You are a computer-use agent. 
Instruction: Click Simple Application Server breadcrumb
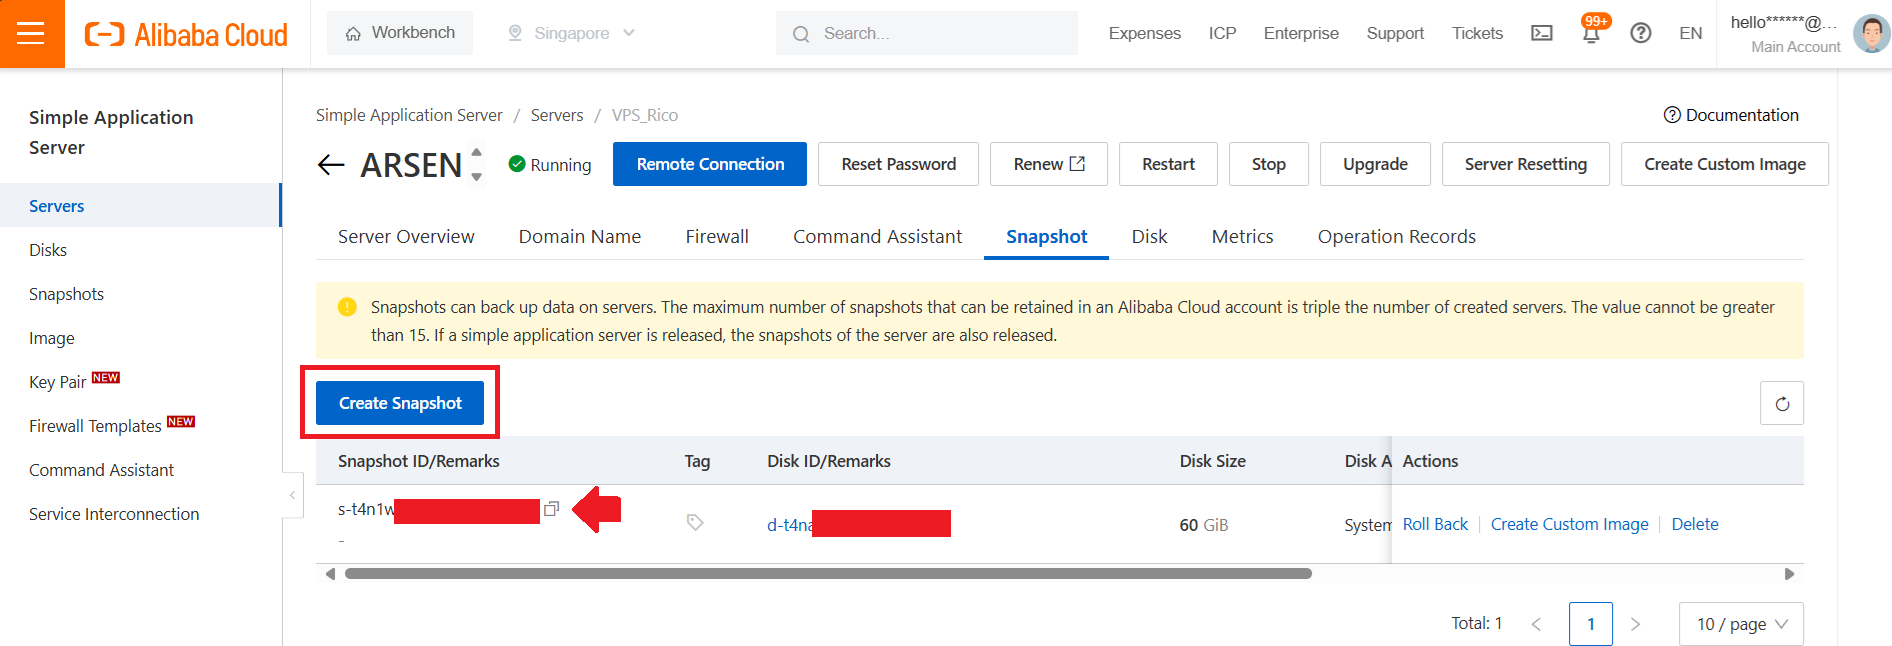[409, 115]
